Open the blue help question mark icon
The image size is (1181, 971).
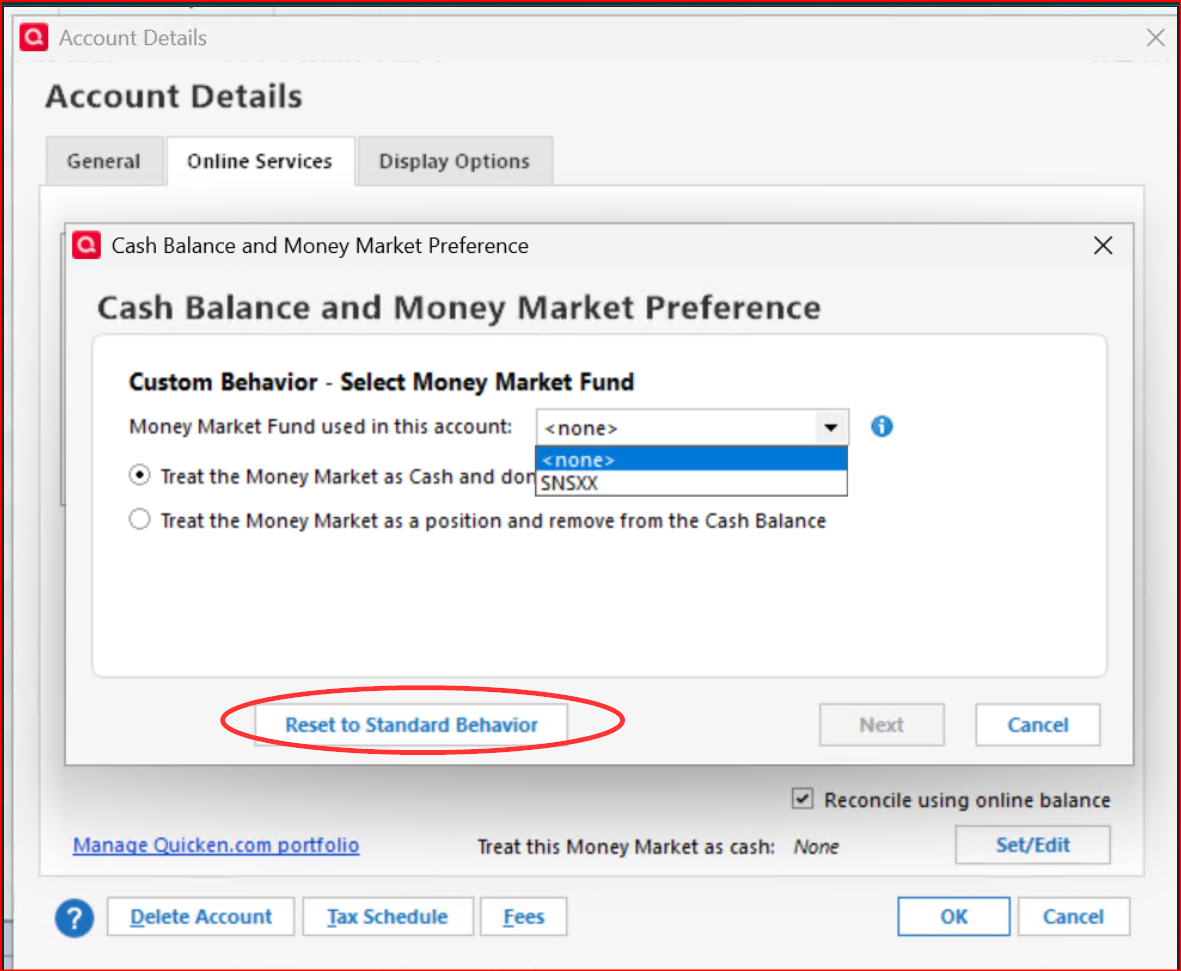point(74,918)
